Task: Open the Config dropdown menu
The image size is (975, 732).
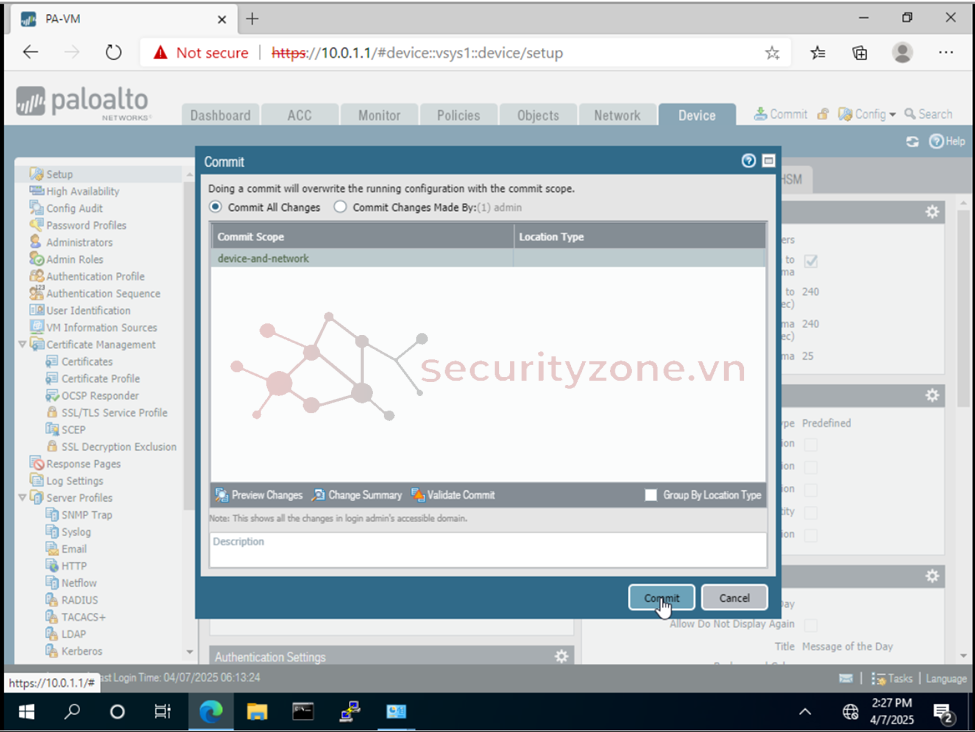Action: tap(867, 114)
